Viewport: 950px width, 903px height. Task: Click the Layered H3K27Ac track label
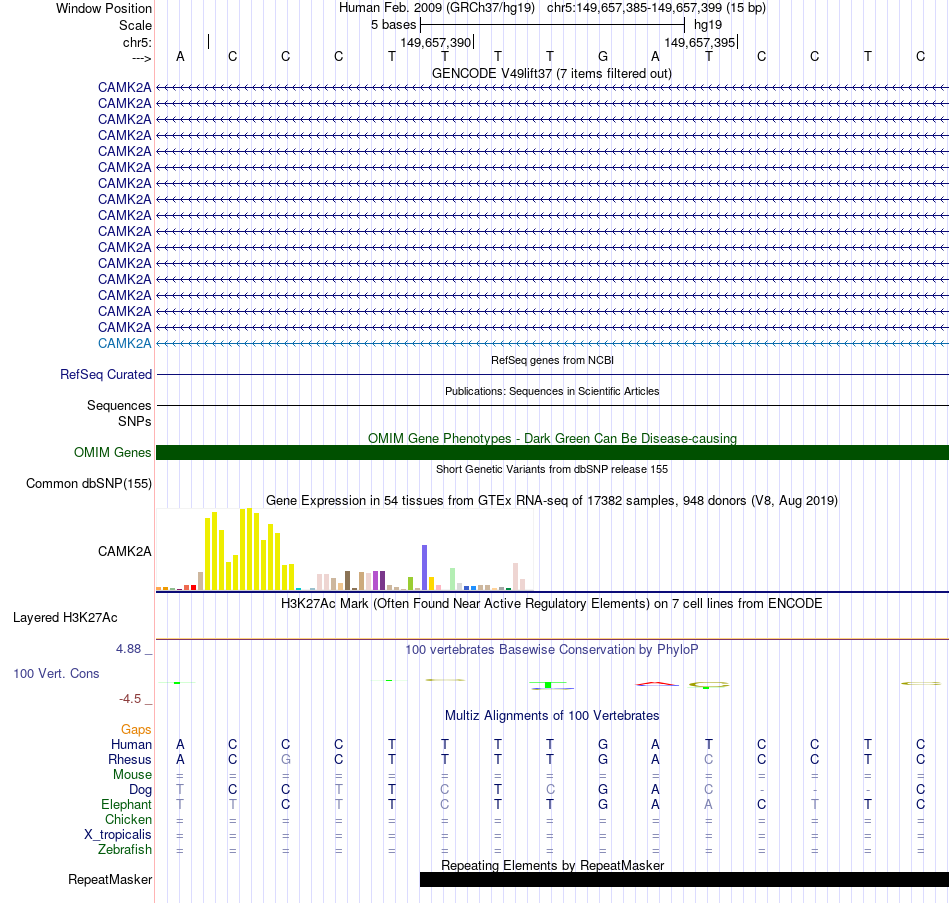[65, 618]
